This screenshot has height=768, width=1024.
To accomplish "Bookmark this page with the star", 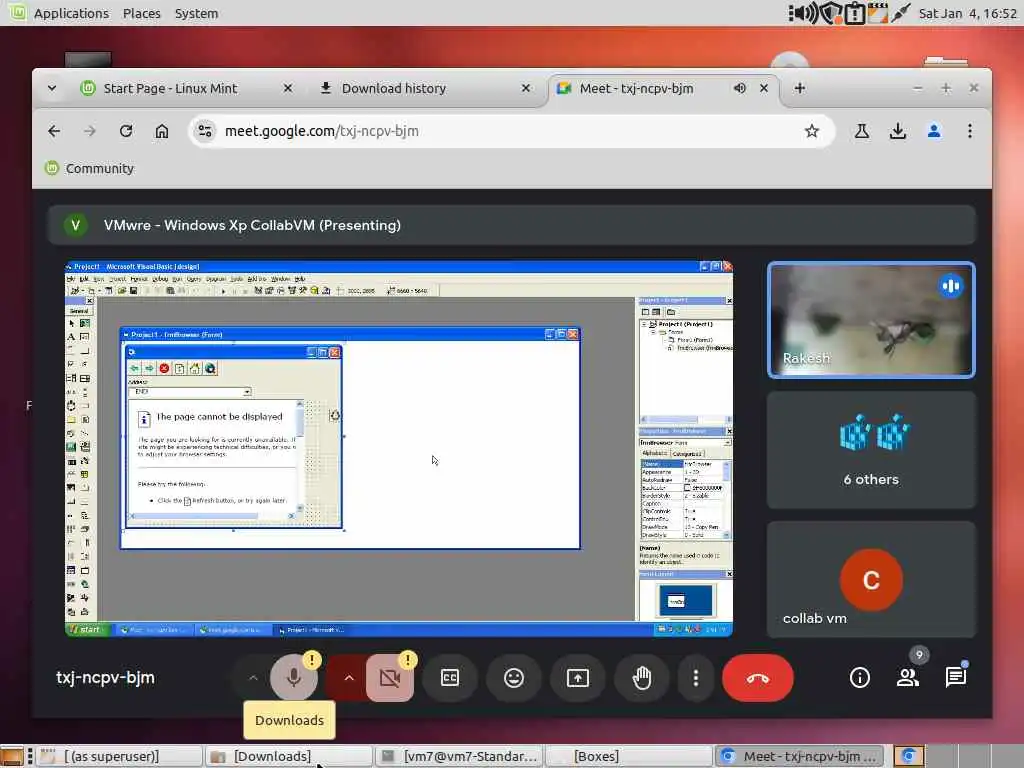I will click(812, 131).
